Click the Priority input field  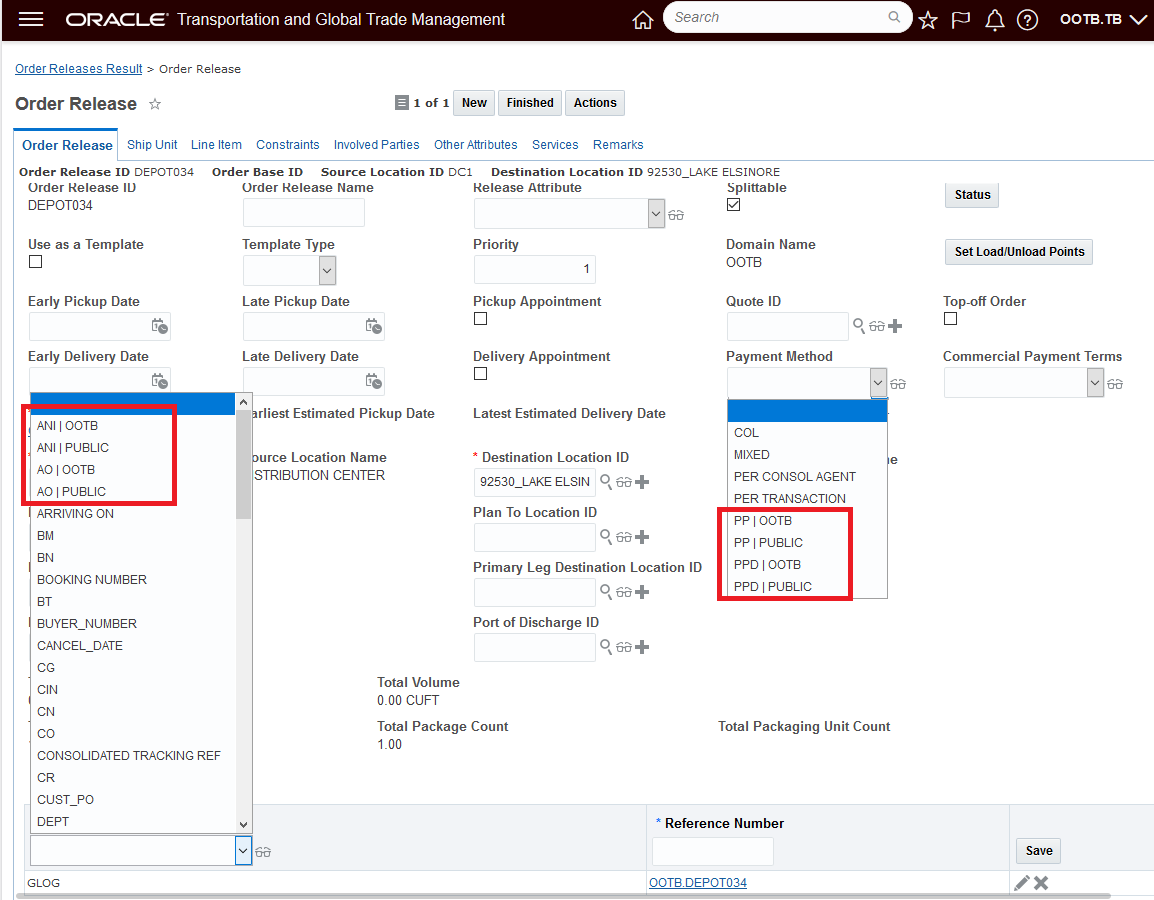pos(534,269)
